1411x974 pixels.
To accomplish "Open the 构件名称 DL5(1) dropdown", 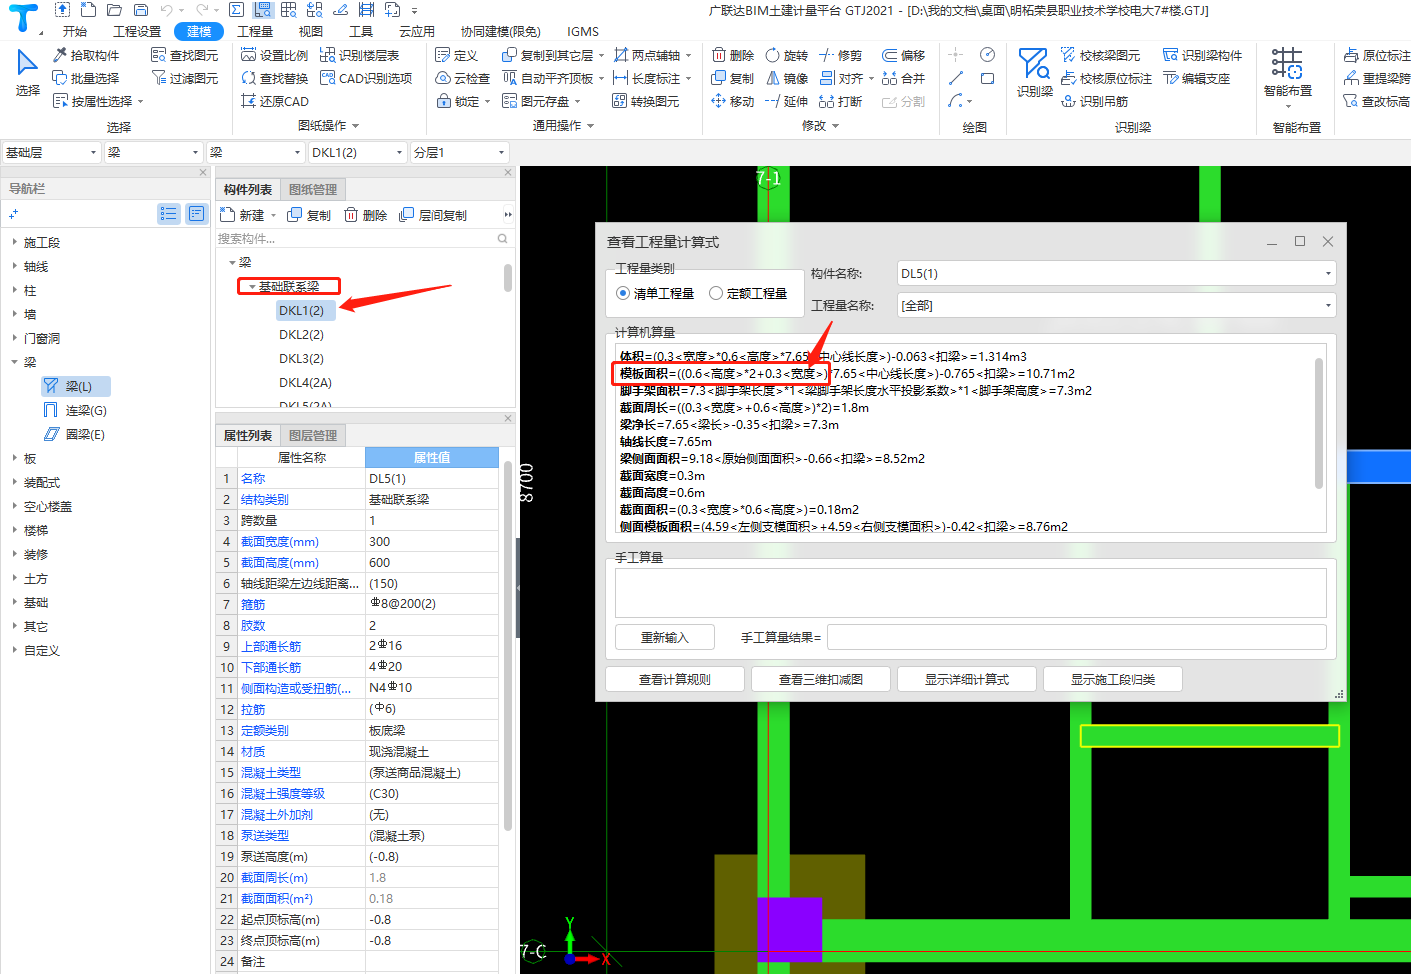I will 1116,273.
